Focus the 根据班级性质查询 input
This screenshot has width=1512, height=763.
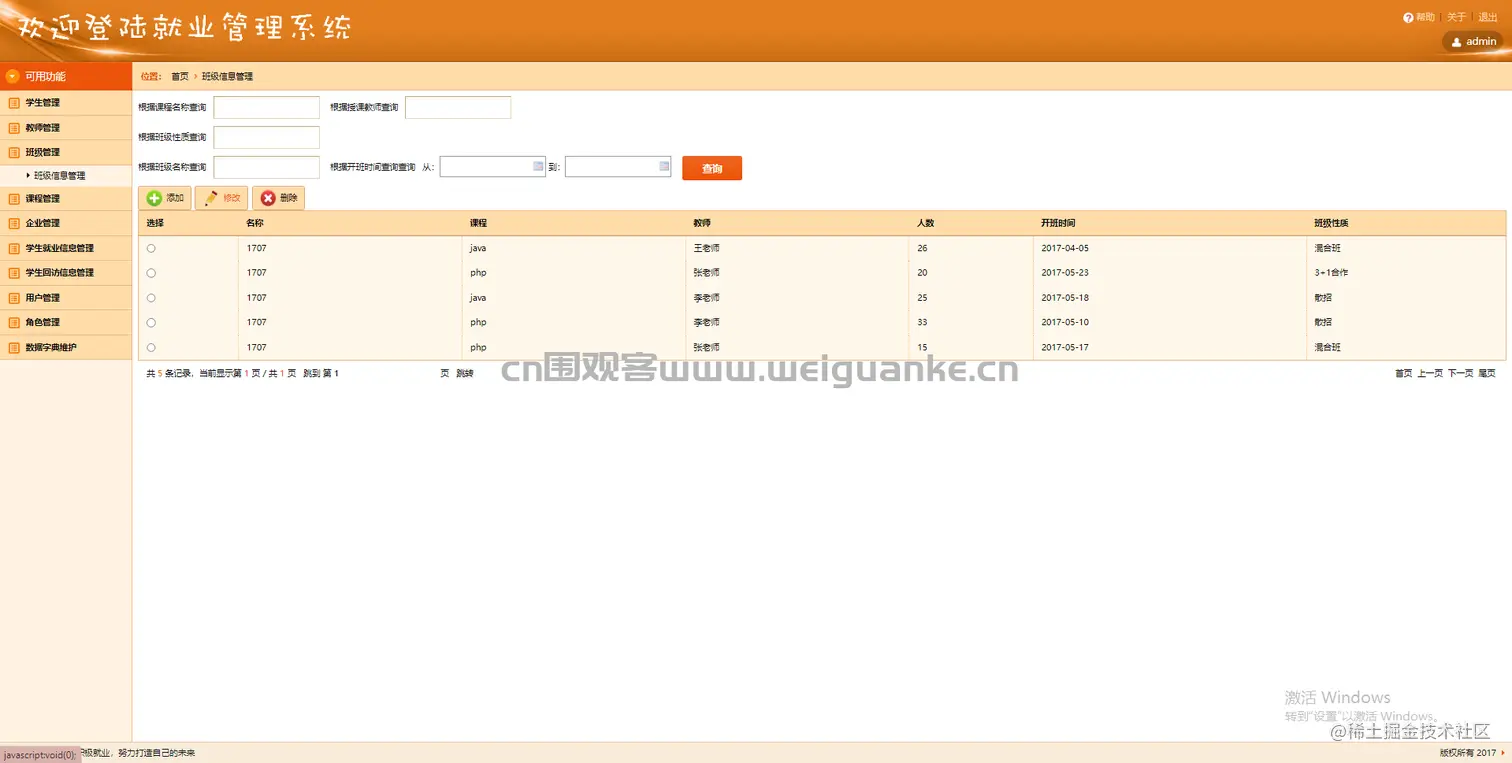(267, 137)
